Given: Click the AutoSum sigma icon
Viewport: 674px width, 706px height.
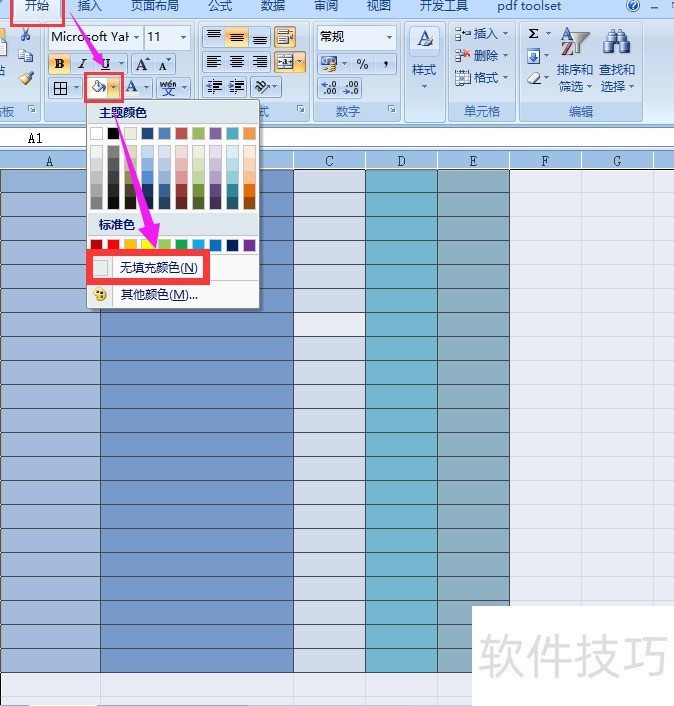Looking at the screenshot, I should tap(534, 34).
